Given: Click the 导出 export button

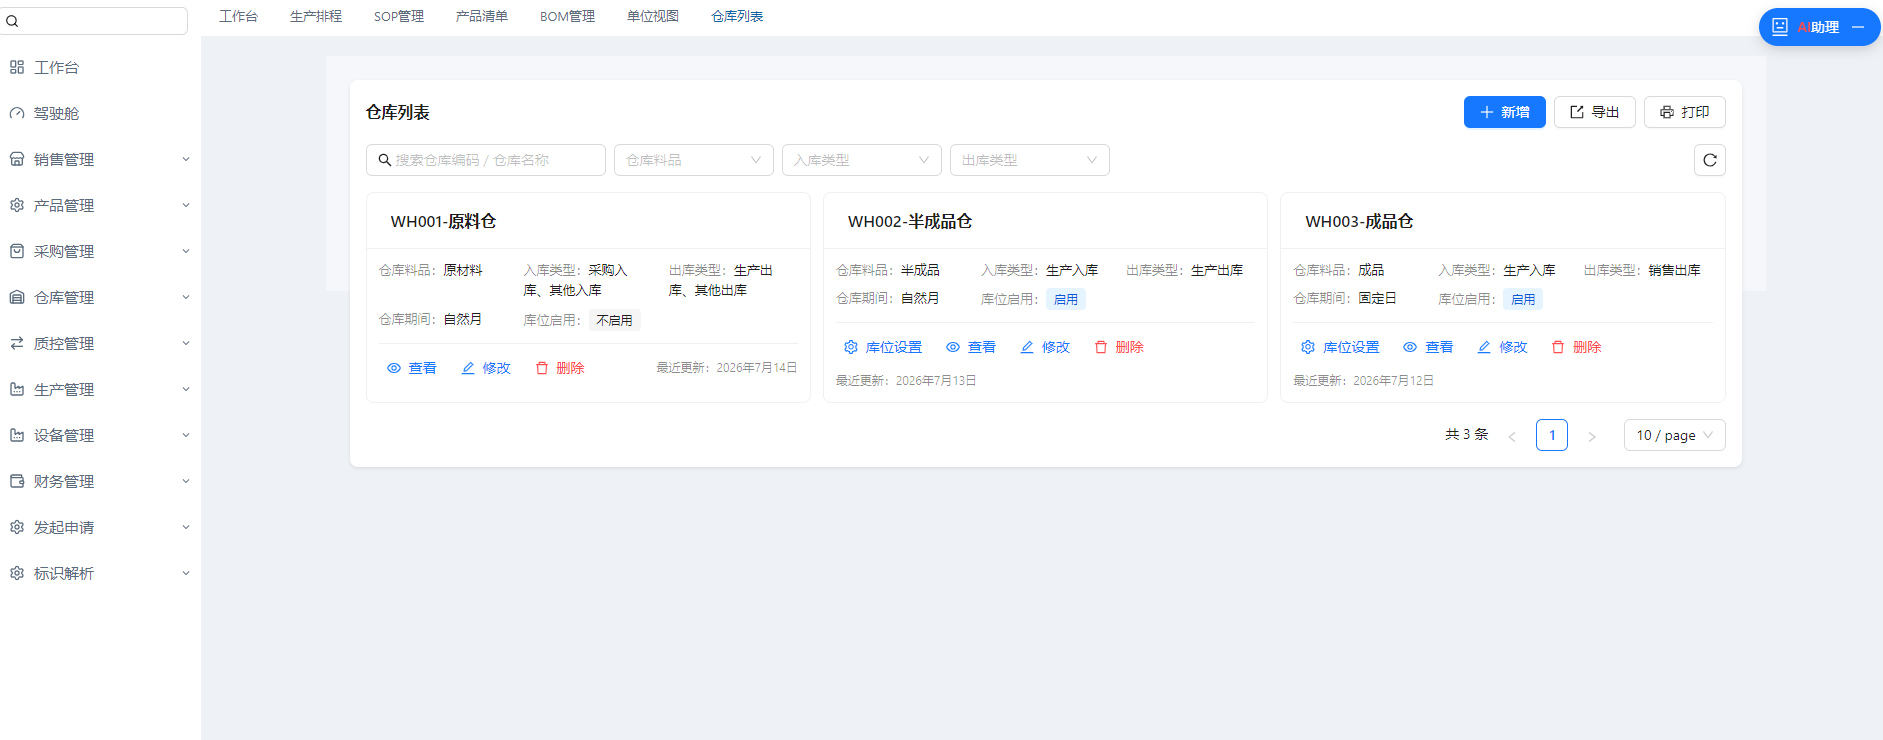Looking at the screenshot, I should pyautogui.click(x=1595, y=112).
